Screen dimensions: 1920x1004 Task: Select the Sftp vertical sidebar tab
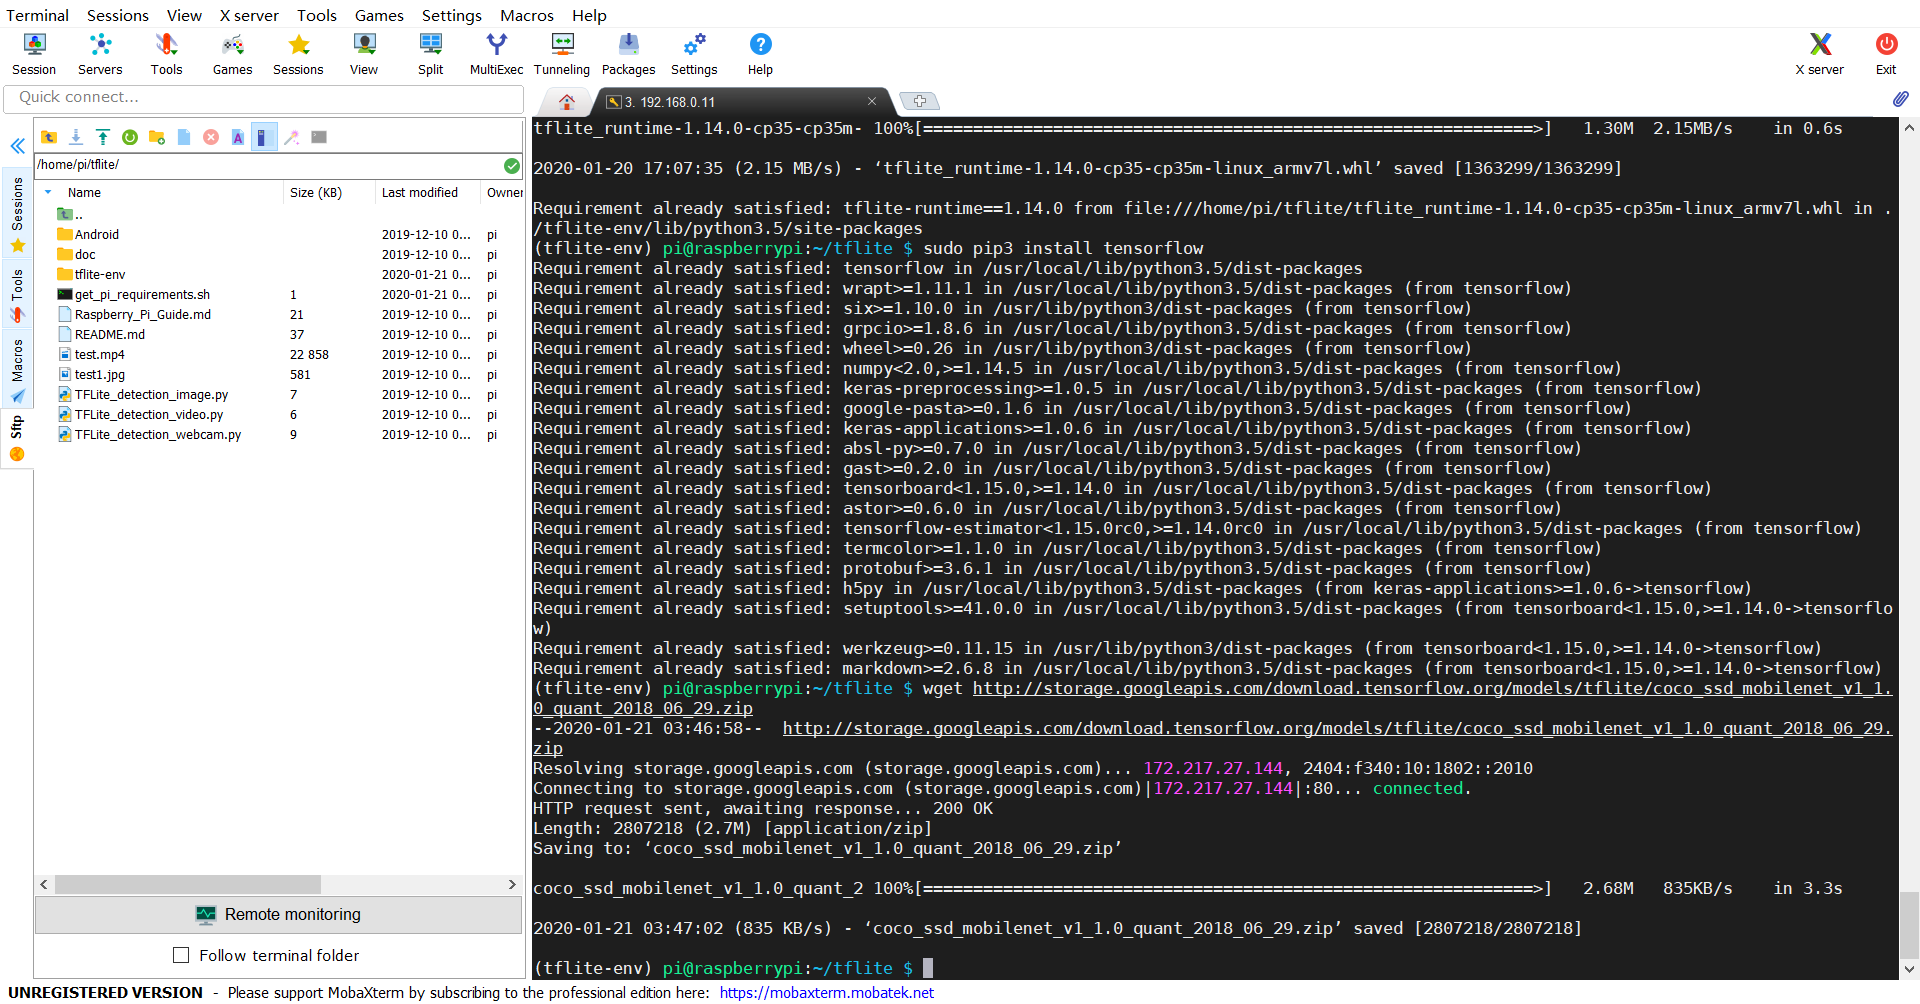tap(17, 438)
